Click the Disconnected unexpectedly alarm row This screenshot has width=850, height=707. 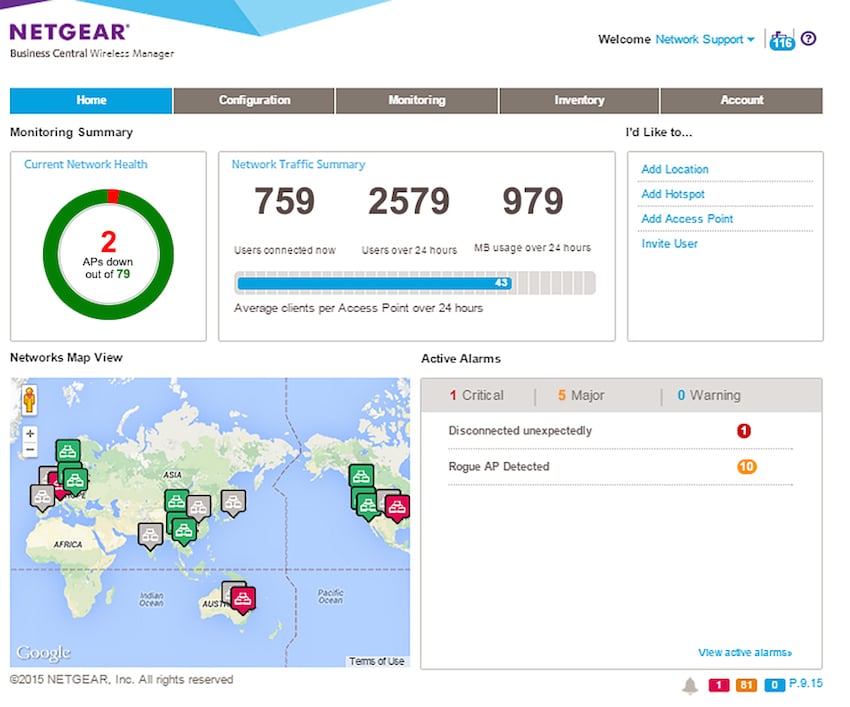pos(620,431)
